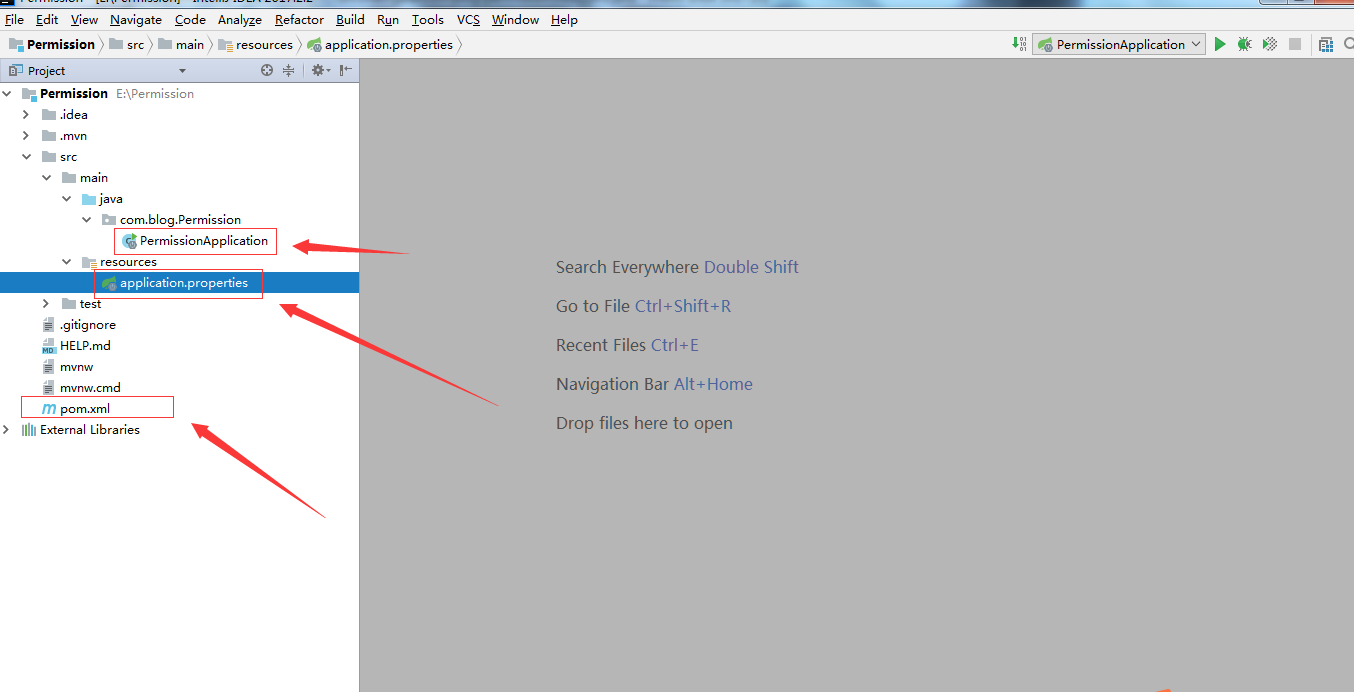The height and width of the screenshot is (692, 1354).
Task: Expand the .mvn folder
Action: click(26, 136)
